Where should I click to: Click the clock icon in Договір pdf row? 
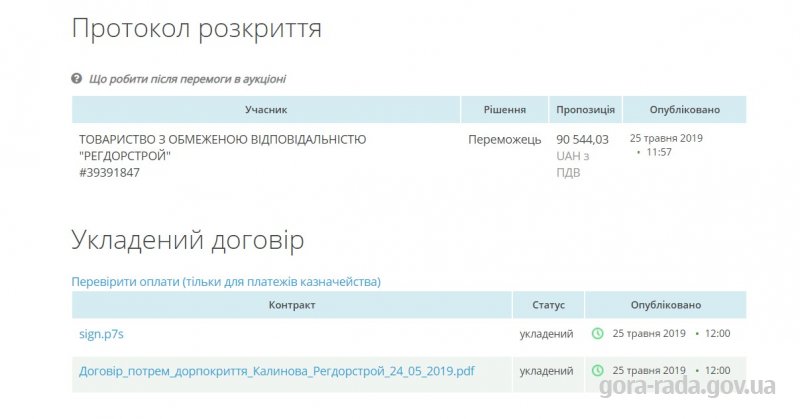click(597, 371)
